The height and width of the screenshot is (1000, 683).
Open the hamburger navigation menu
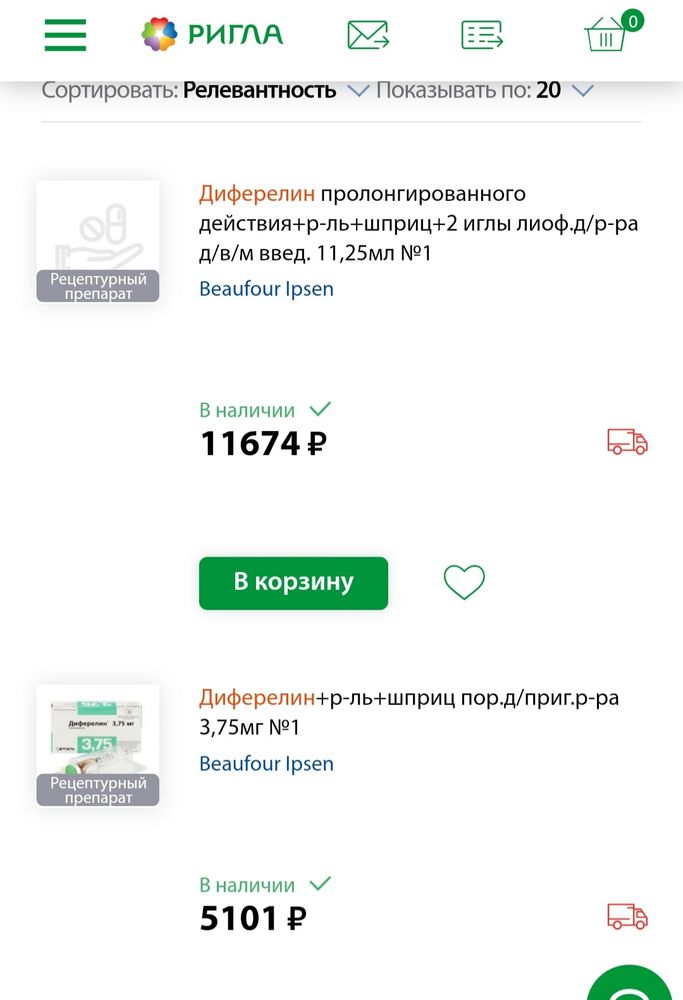(x=64, y=35)
